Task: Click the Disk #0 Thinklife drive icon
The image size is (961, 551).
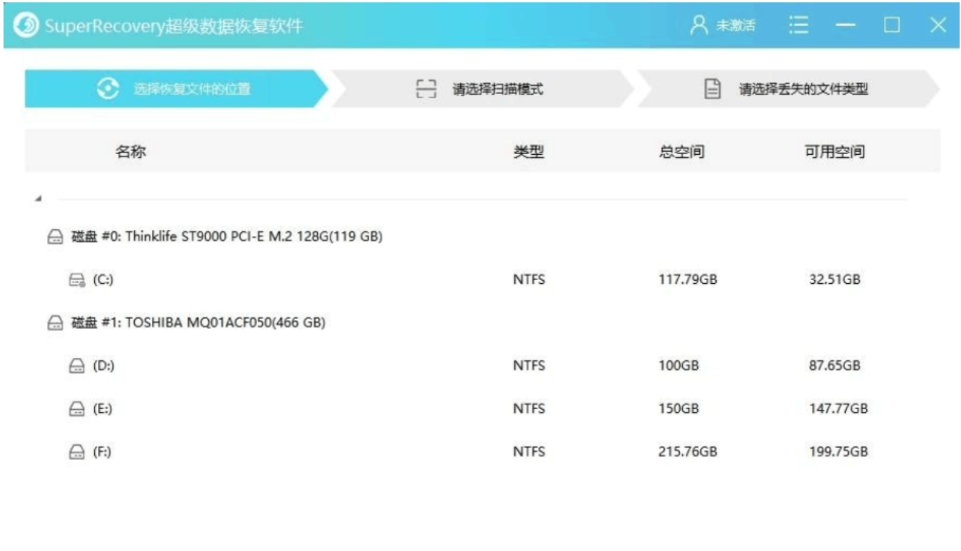Action: click(55, 238)
